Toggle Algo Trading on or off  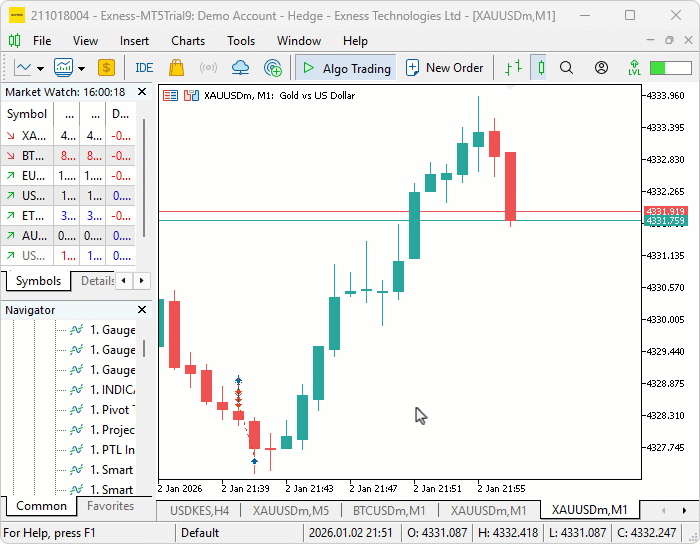click(346, 68)
